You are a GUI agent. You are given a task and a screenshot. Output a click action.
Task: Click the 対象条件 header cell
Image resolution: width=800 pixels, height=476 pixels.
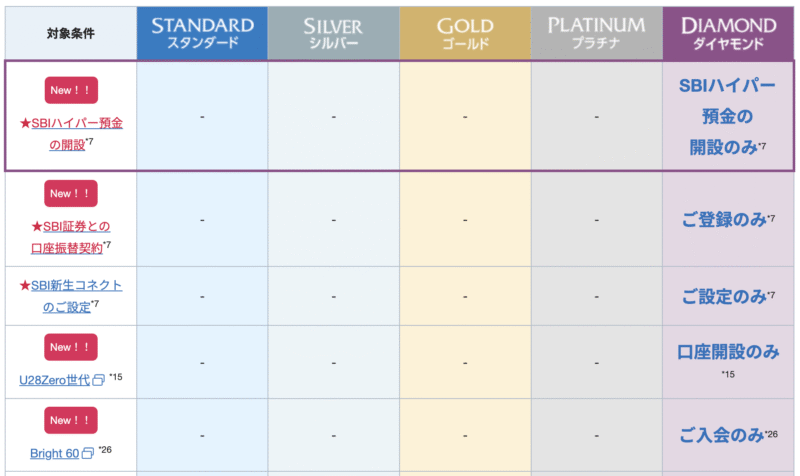click(x=70, y=33)
